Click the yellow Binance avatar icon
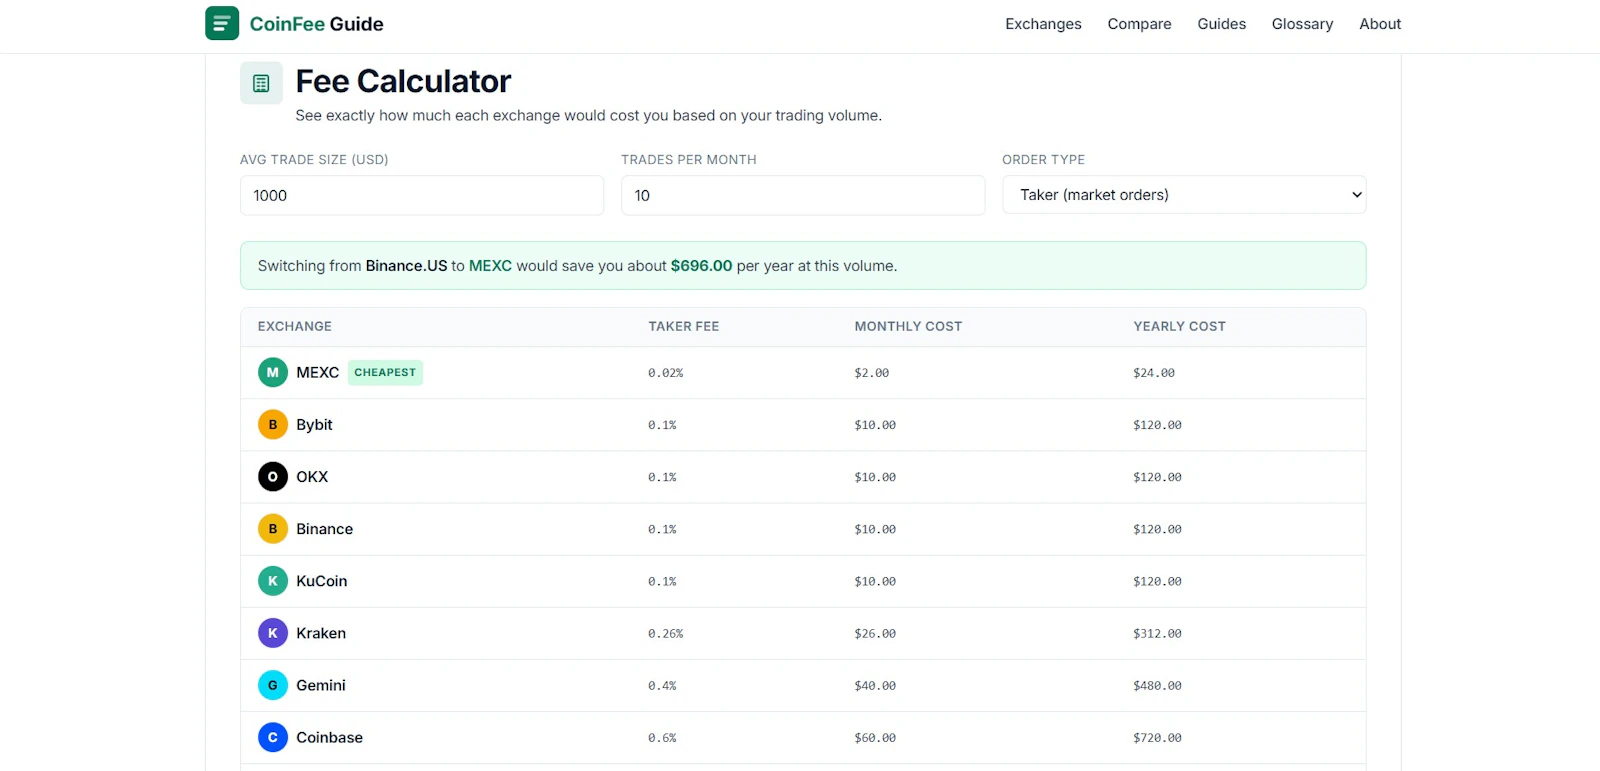The image size is (1600, 771). click(273, 529)
